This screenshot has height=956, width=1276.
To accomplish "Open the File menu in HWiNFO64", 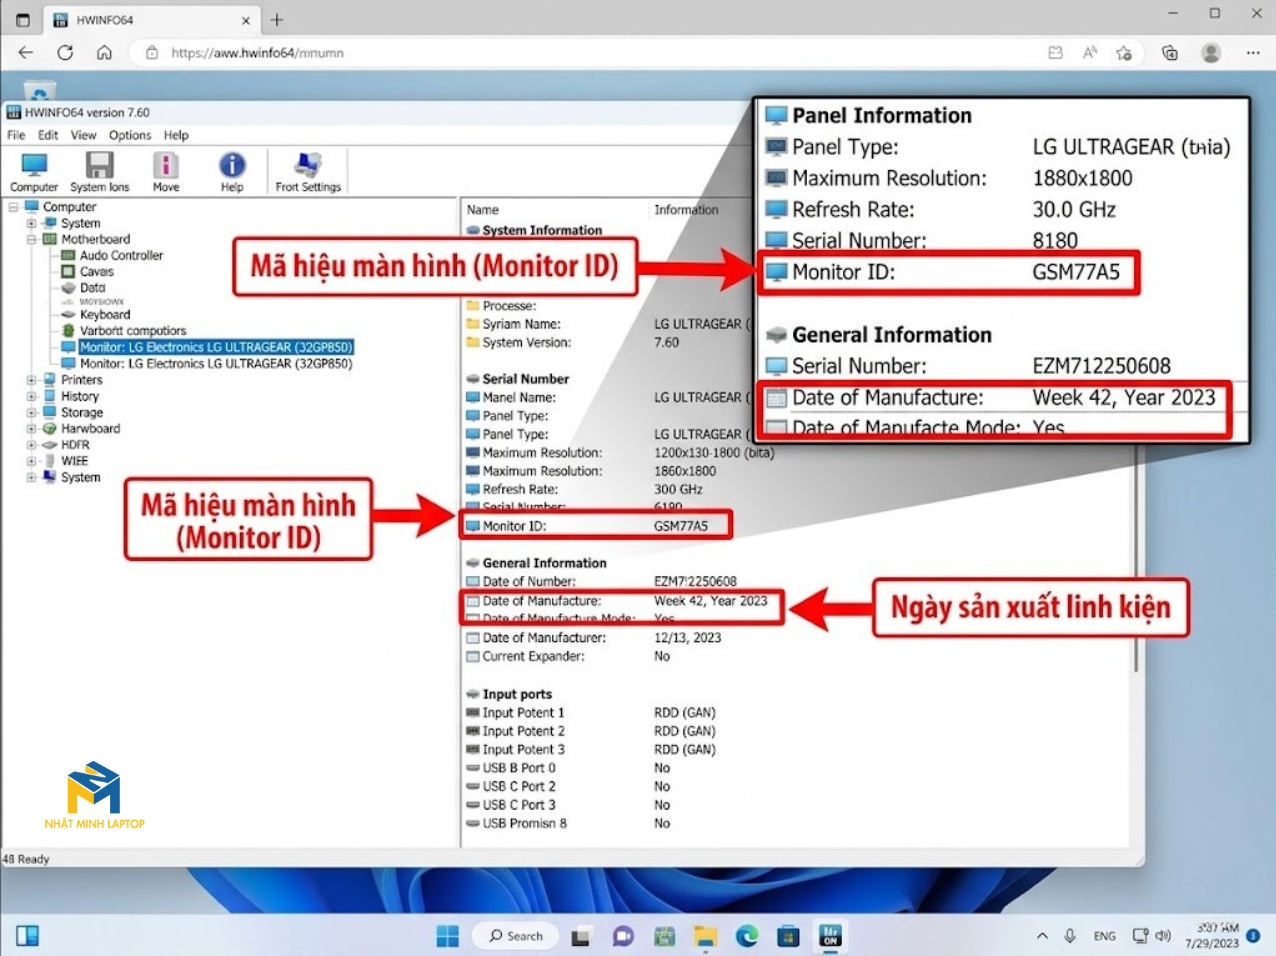I will click(x=16, y=135).
